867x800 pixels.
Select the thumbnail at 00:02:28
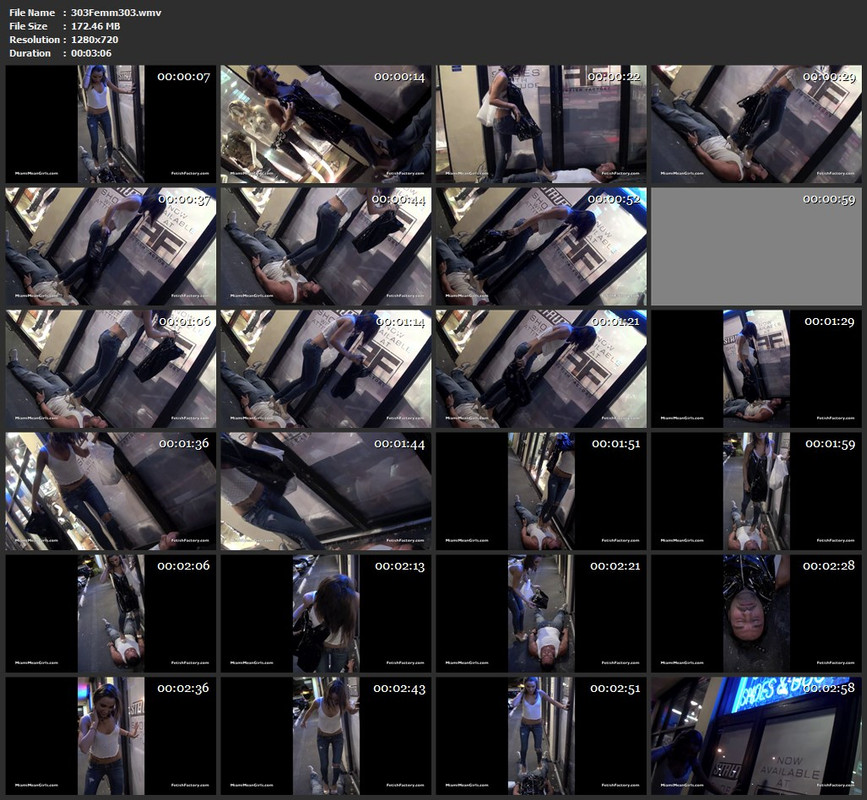pos(756,614)
